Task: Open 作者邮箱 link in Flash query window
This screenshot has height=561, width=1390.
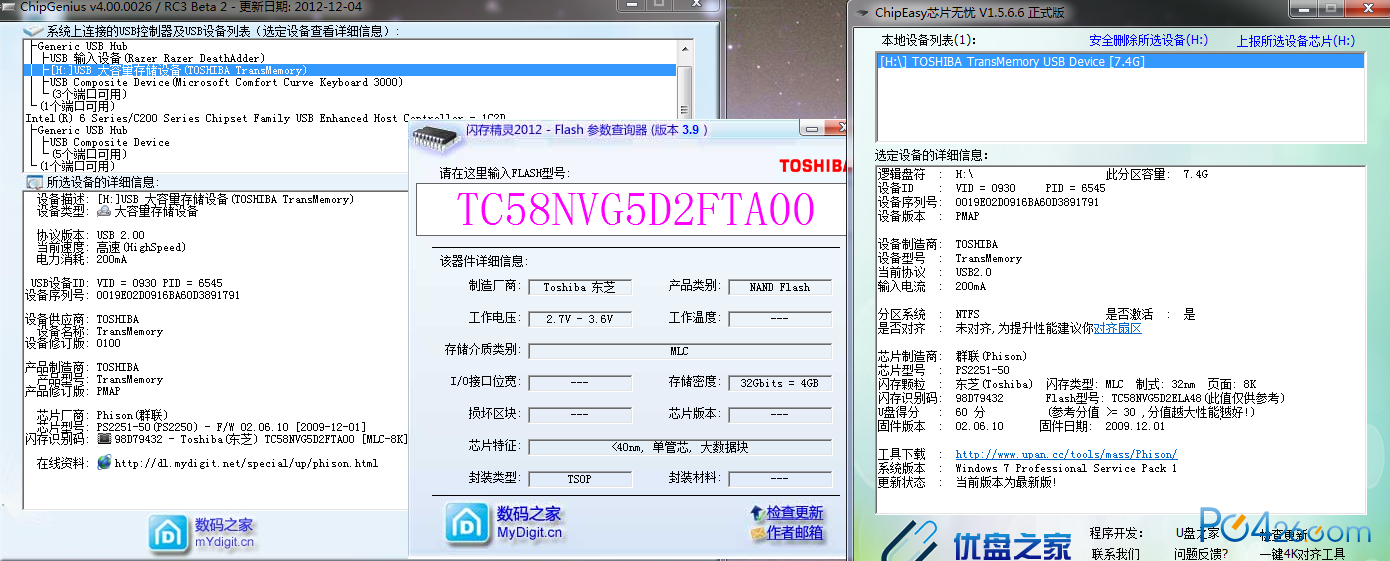Action: pyautogui.click(x=795, y=533)
